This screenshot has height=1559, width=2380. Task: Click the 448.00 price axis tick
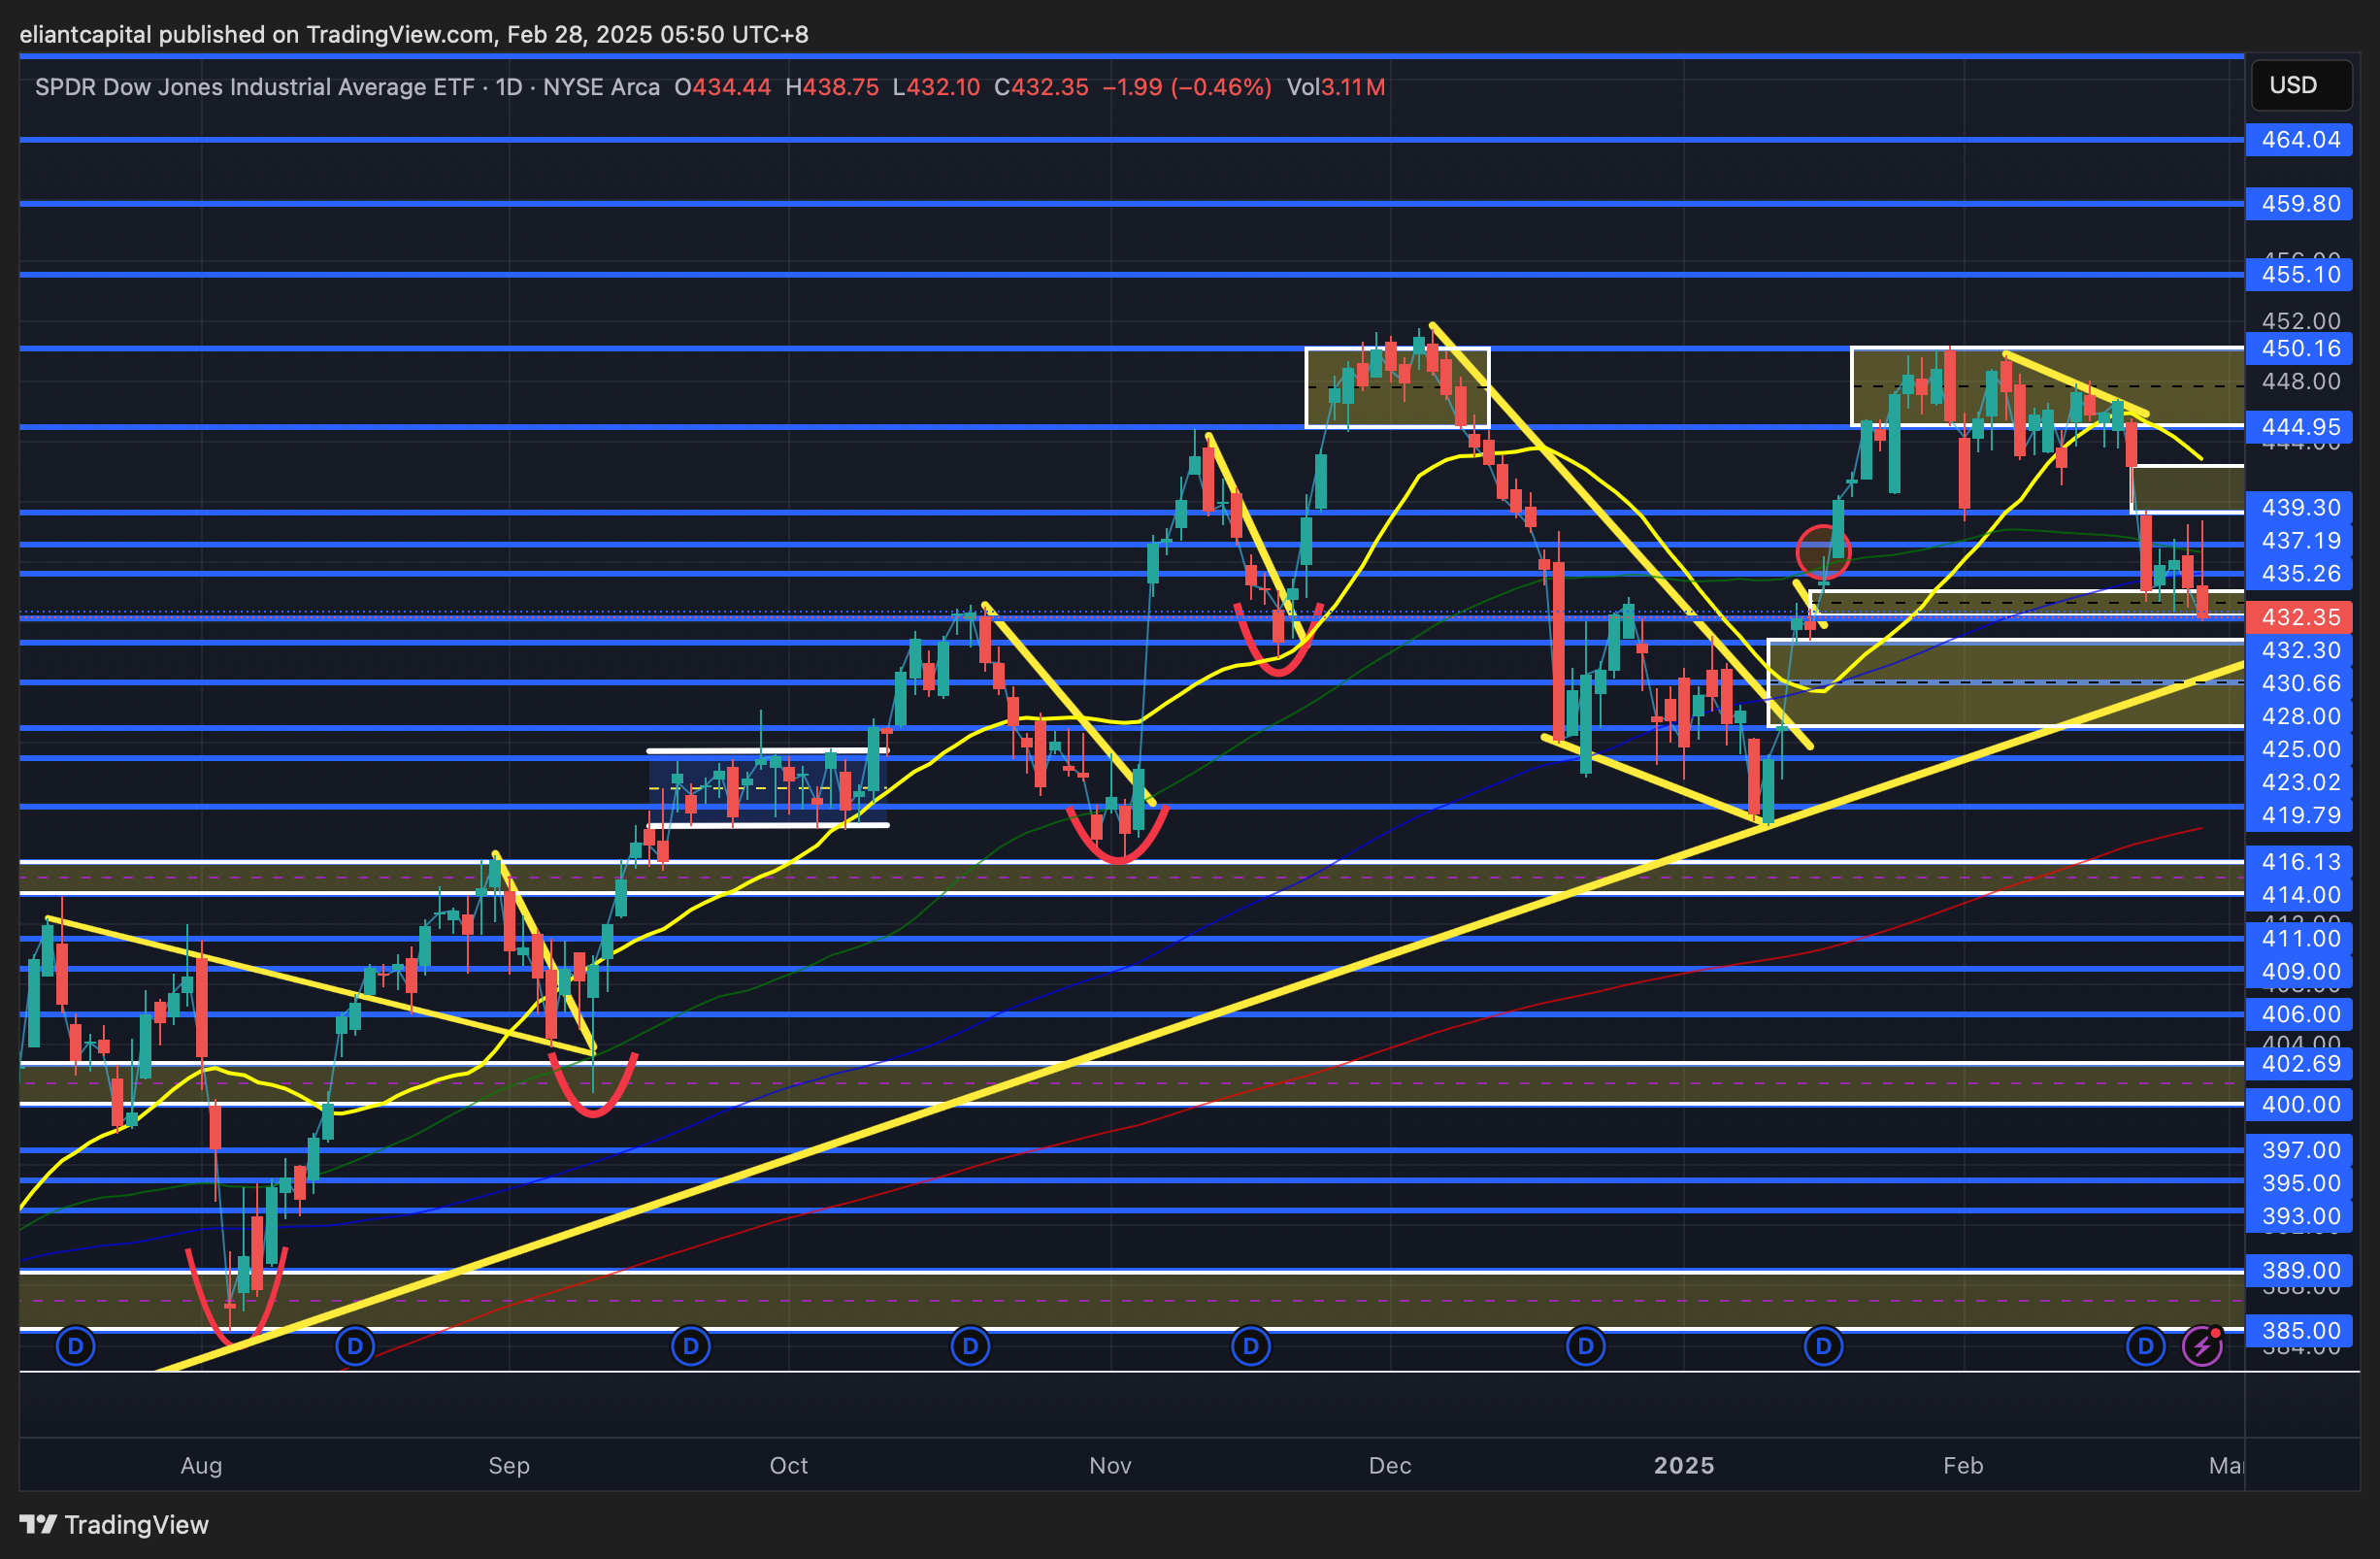pyautogui.click(x=2301, y=381)
